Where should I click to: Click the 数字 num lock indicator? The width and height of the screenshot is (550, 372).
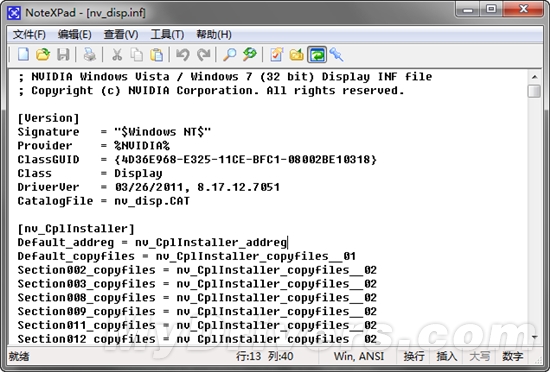point(512,357)
